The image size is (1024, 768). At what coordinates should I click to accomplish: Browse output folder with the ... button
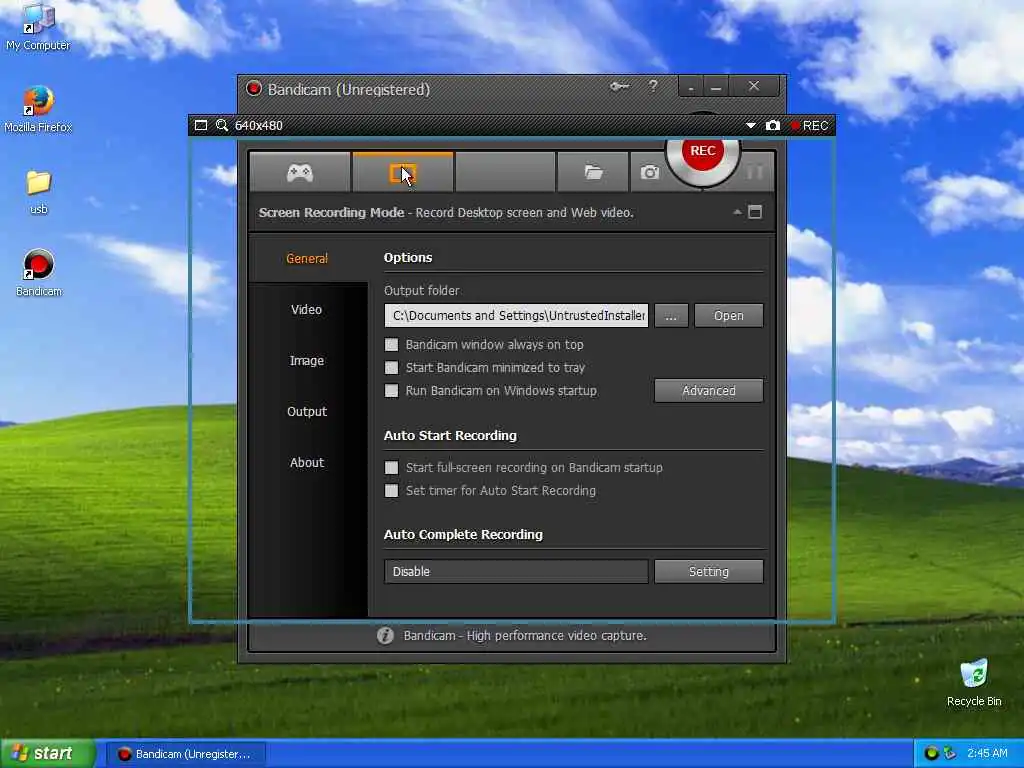click(x=671, y=315)
